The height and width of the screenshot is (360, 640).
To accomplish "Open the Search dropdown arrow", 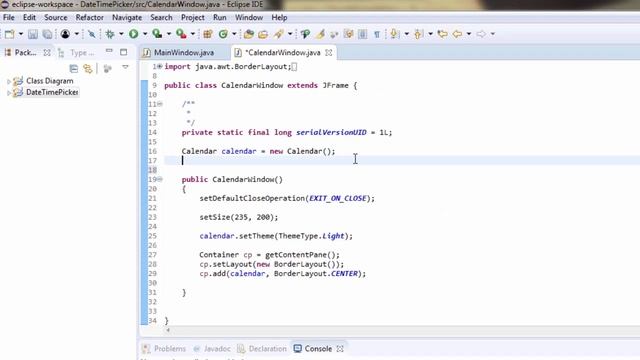I will (x=290, y=34).
